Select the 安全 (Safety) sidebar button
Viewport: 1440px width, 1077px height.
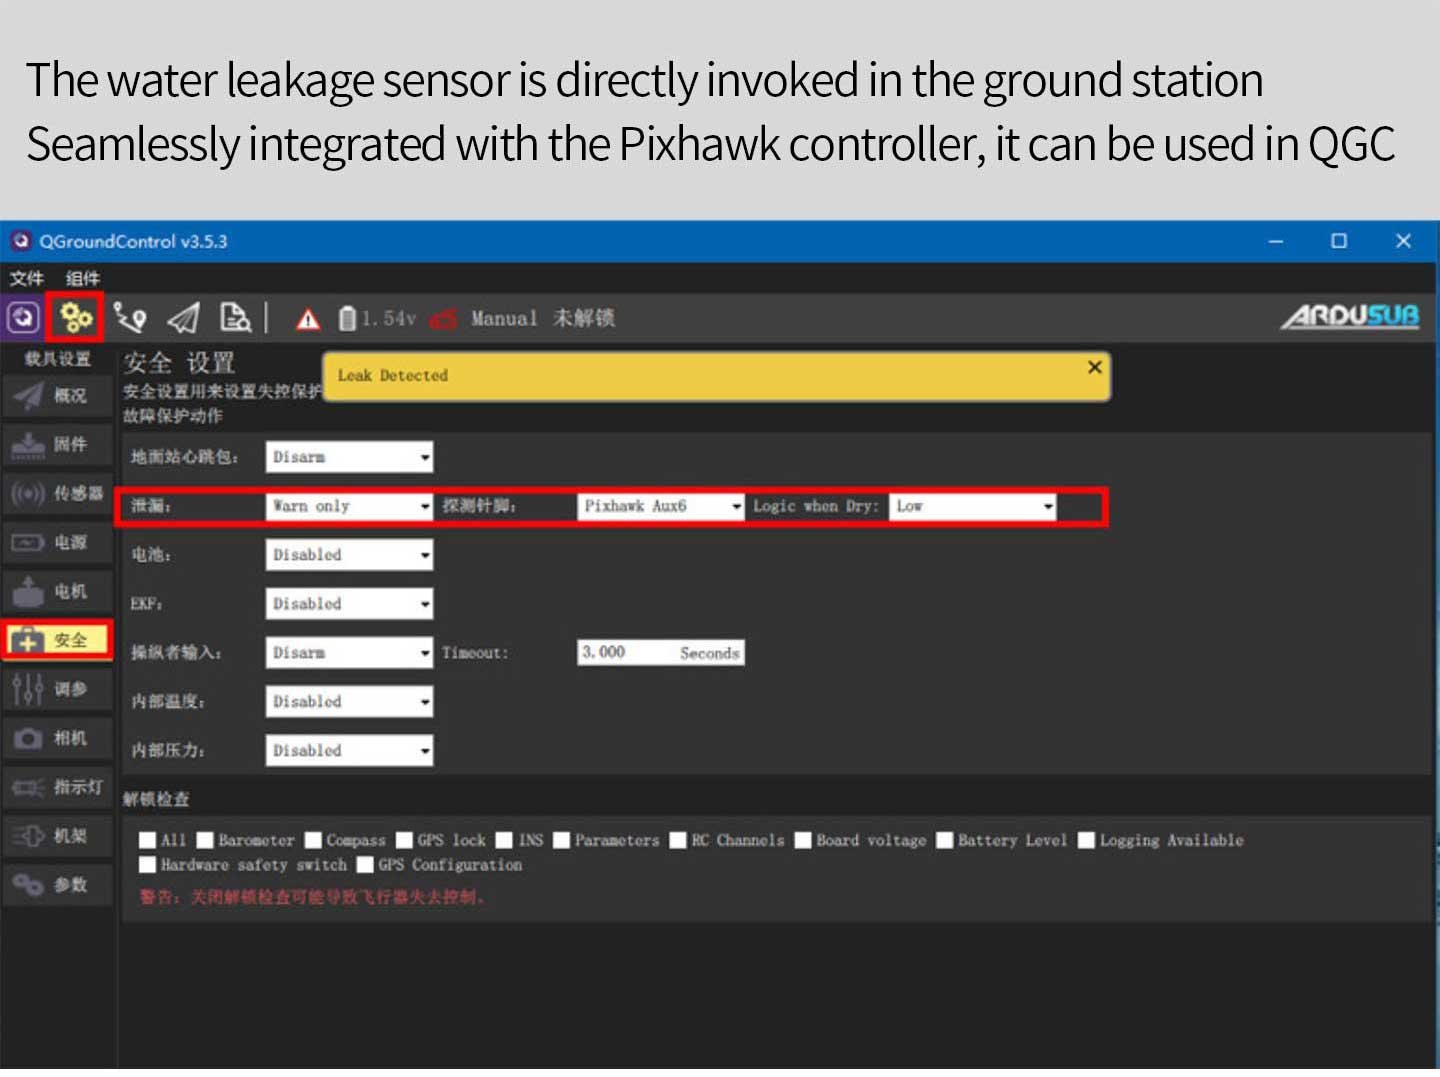(x=57, y=640)
